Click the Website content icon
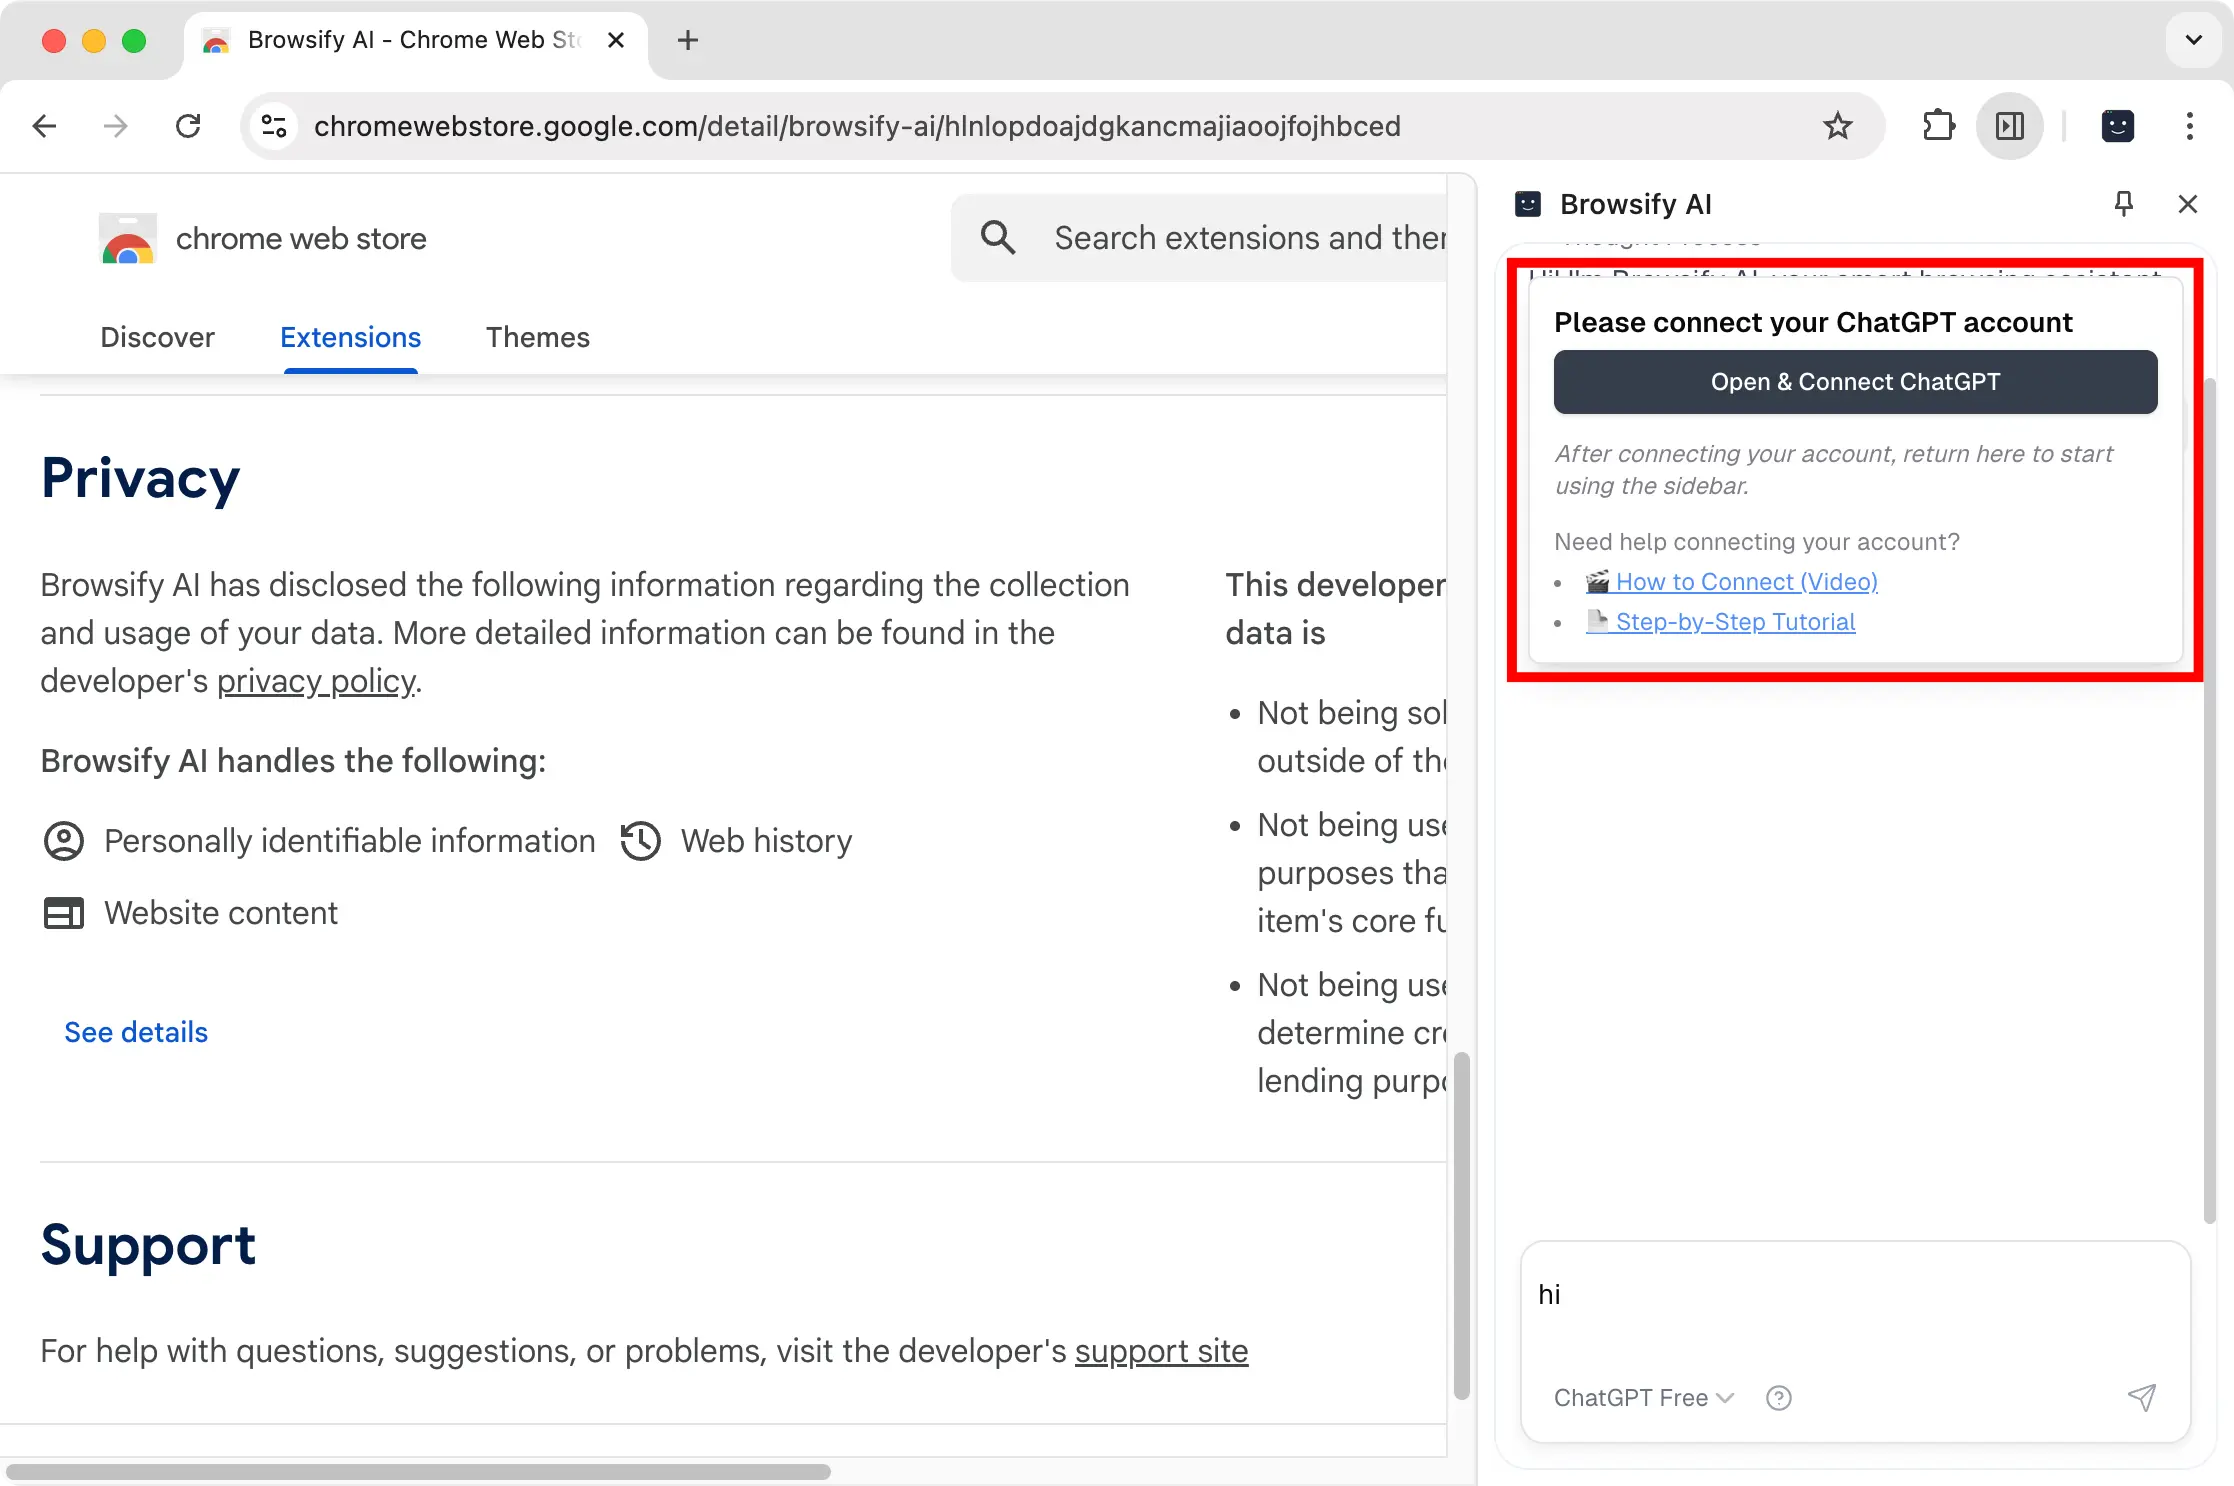The image size is (2234, 1486). click(64, 913)
